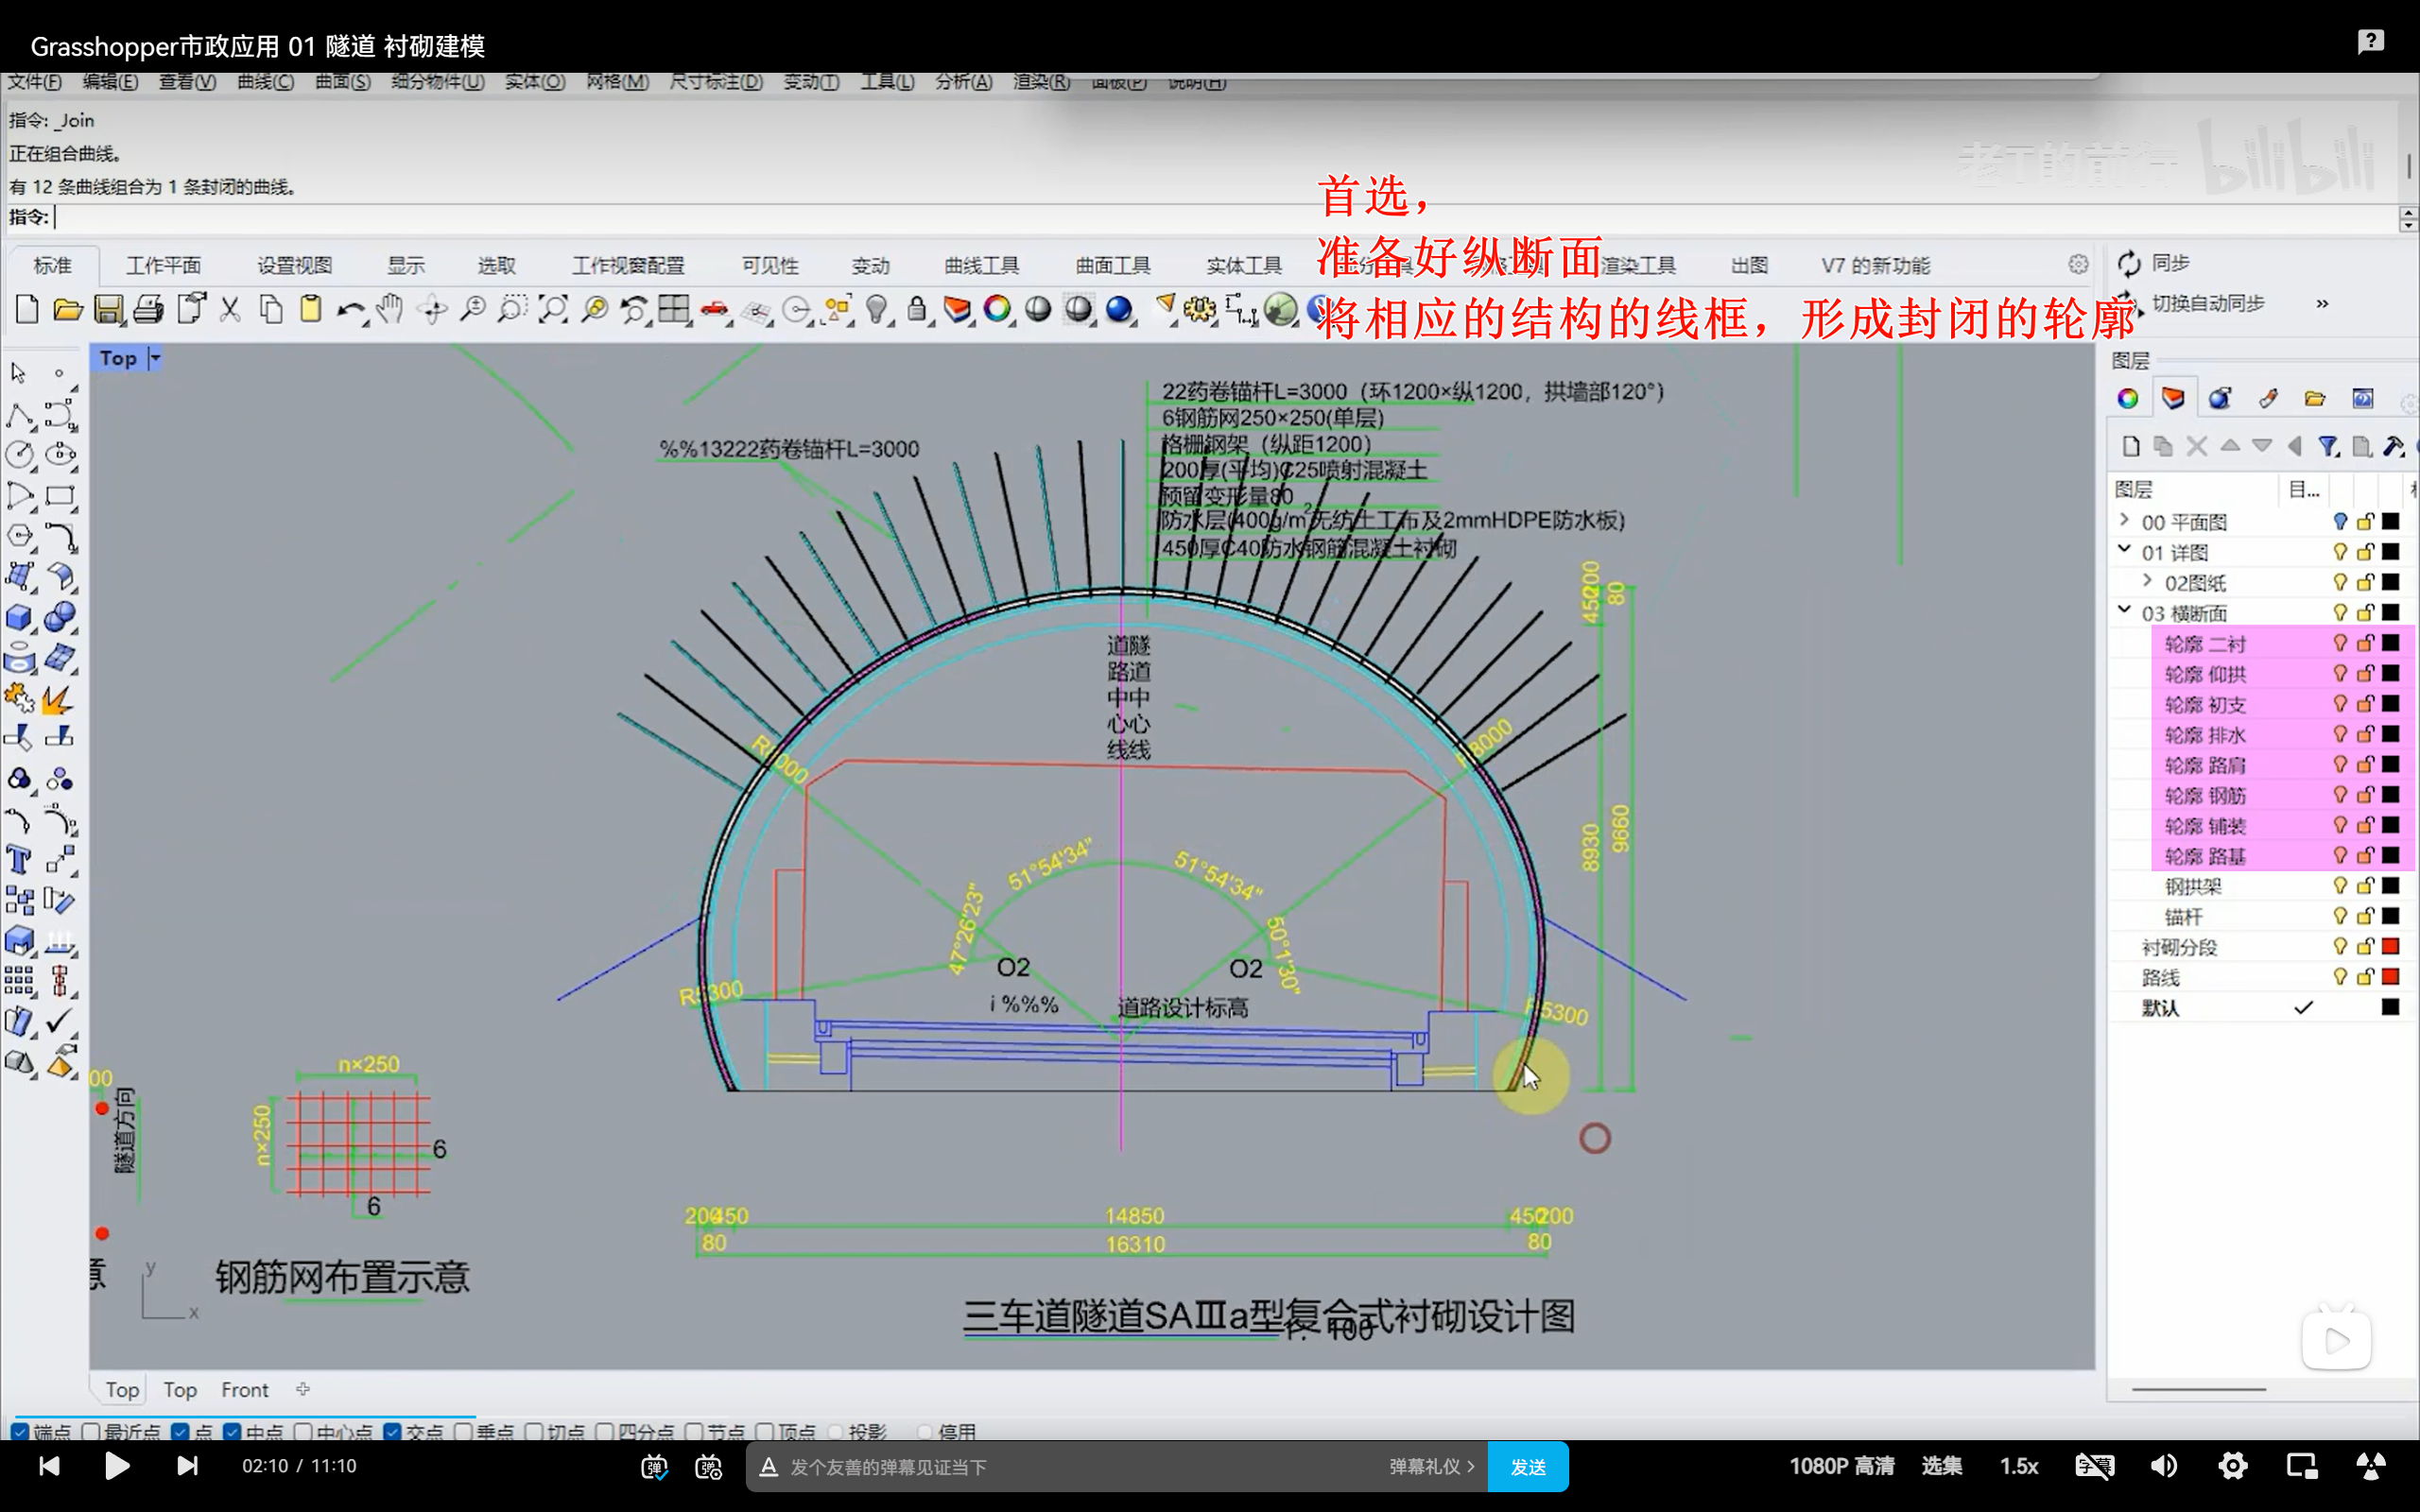This screenshot has width=2420, height=1512.
Task: Click the 发送 send button
Action: point(1527,1466)
